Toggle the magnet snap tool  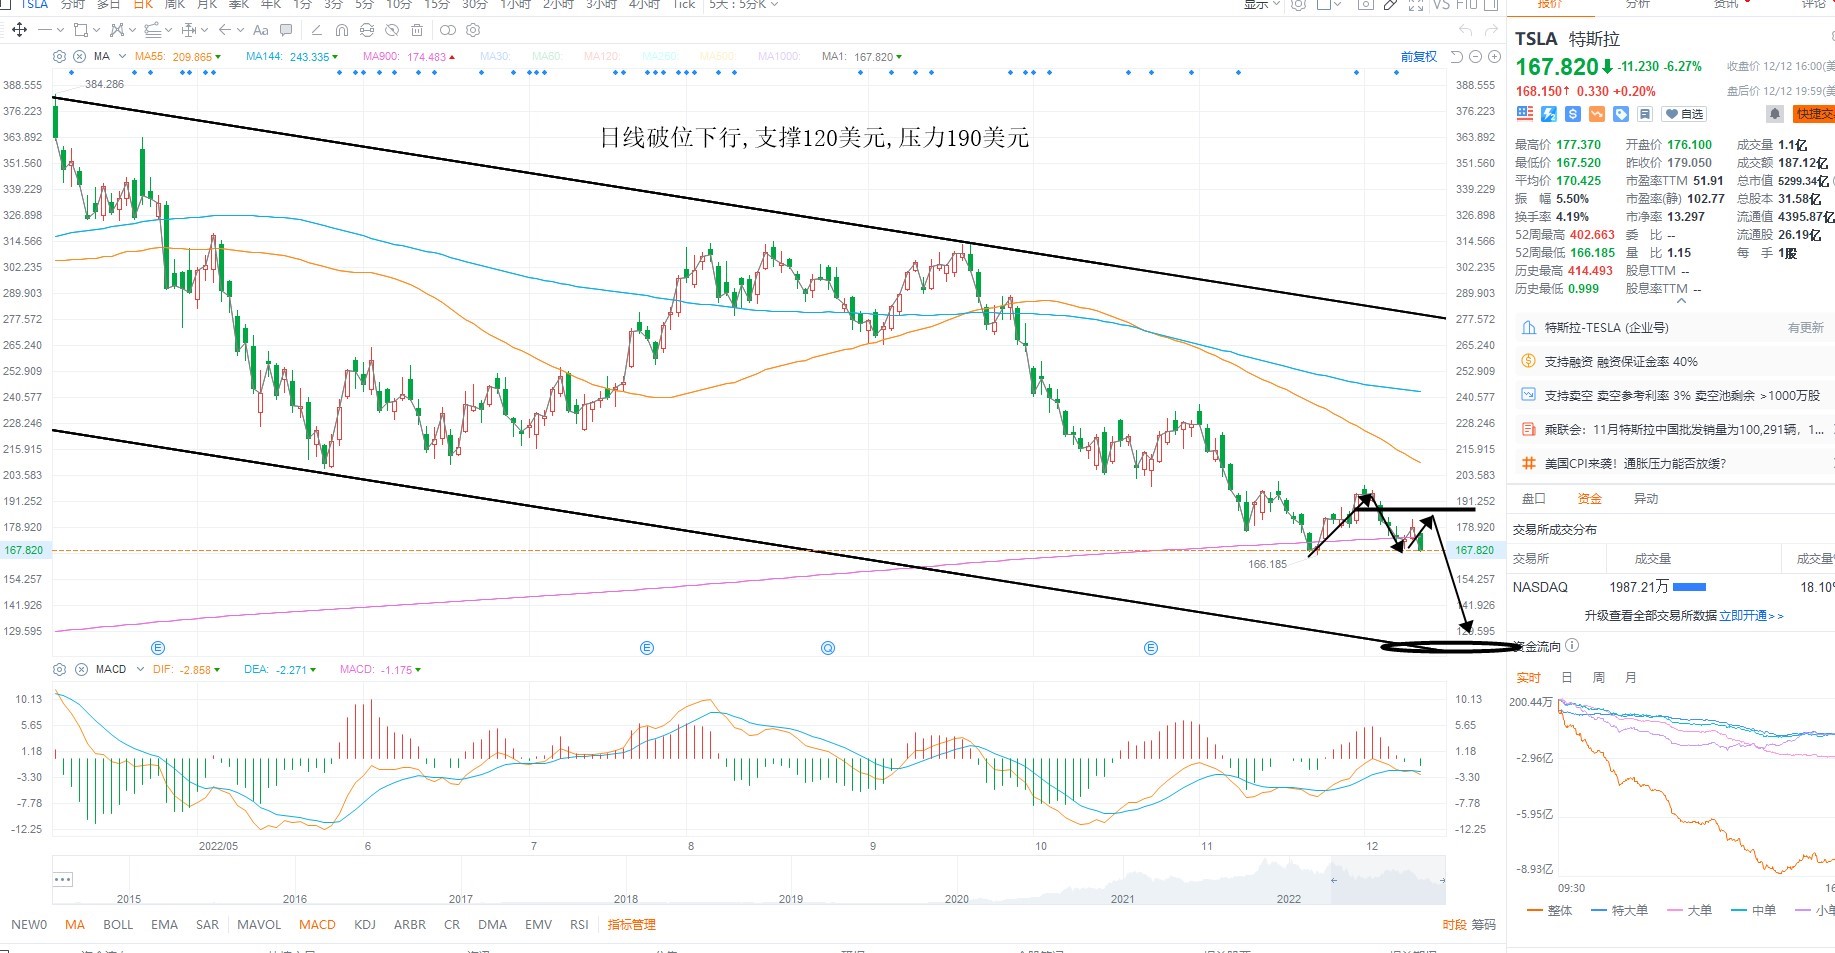click(x=342, y=30)
